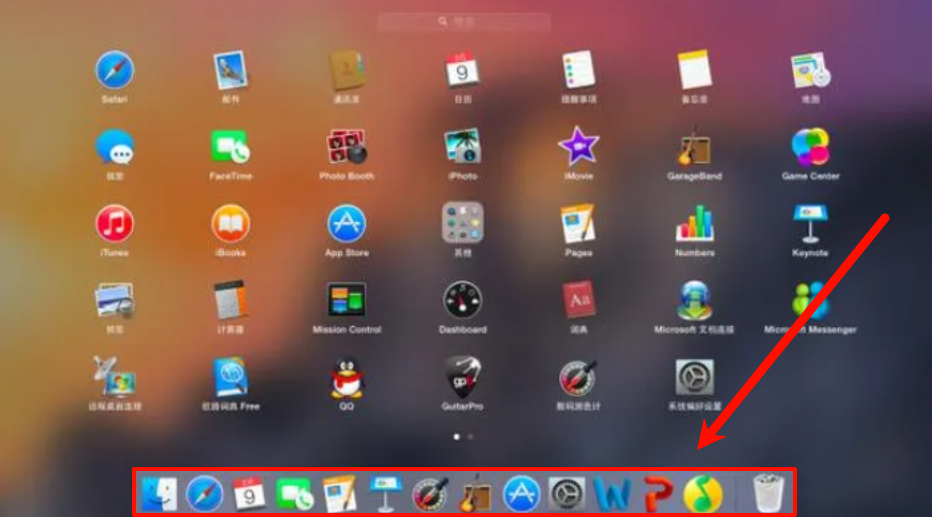The width and height of the screenshot is (932, 517).
Task: Open Photo Booth from Launchpad grid
Action: coord(347,148)
